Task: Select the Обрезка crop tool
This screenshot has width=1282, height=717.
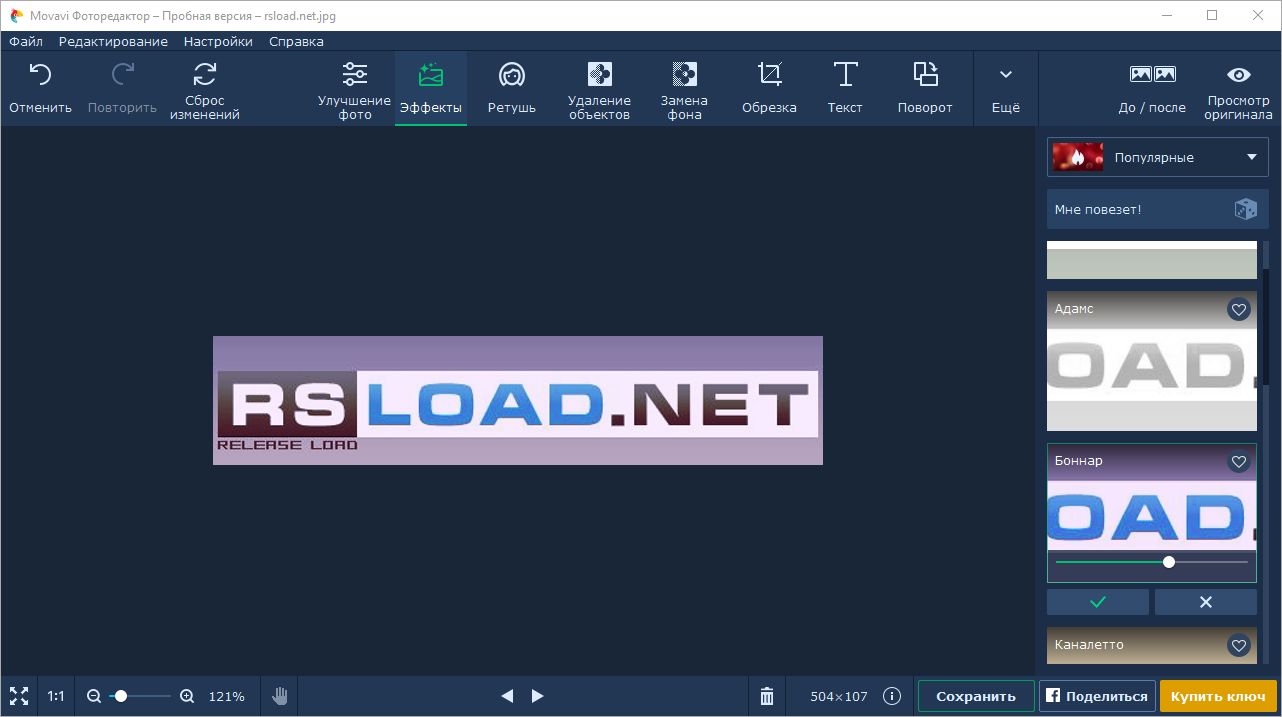Action: coord(769,88)
